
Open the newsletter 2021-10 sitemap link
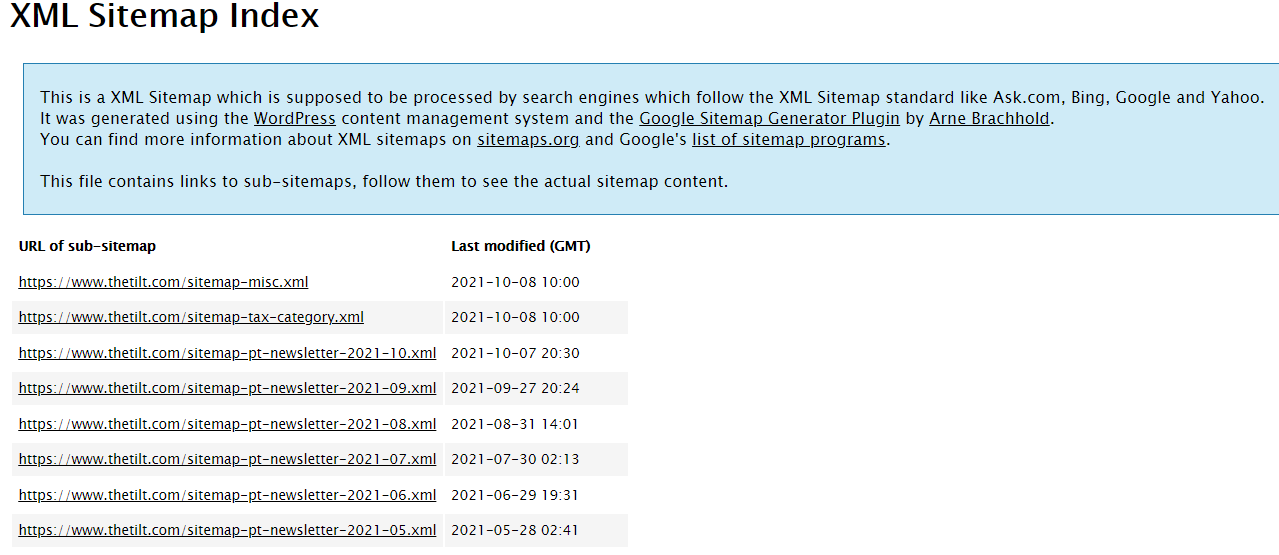227,353
